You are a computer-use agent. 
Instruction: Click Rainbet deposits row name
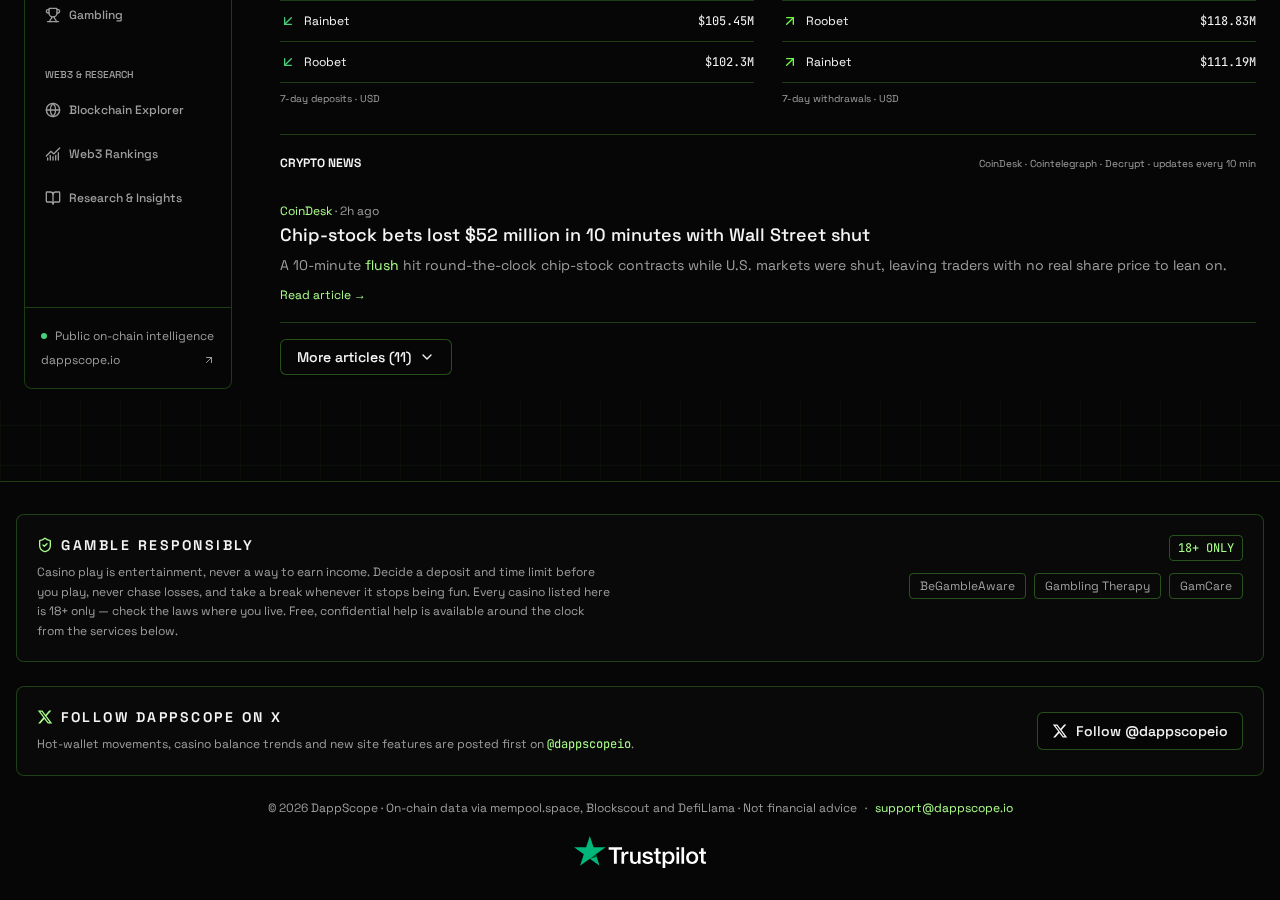point(327,21)
